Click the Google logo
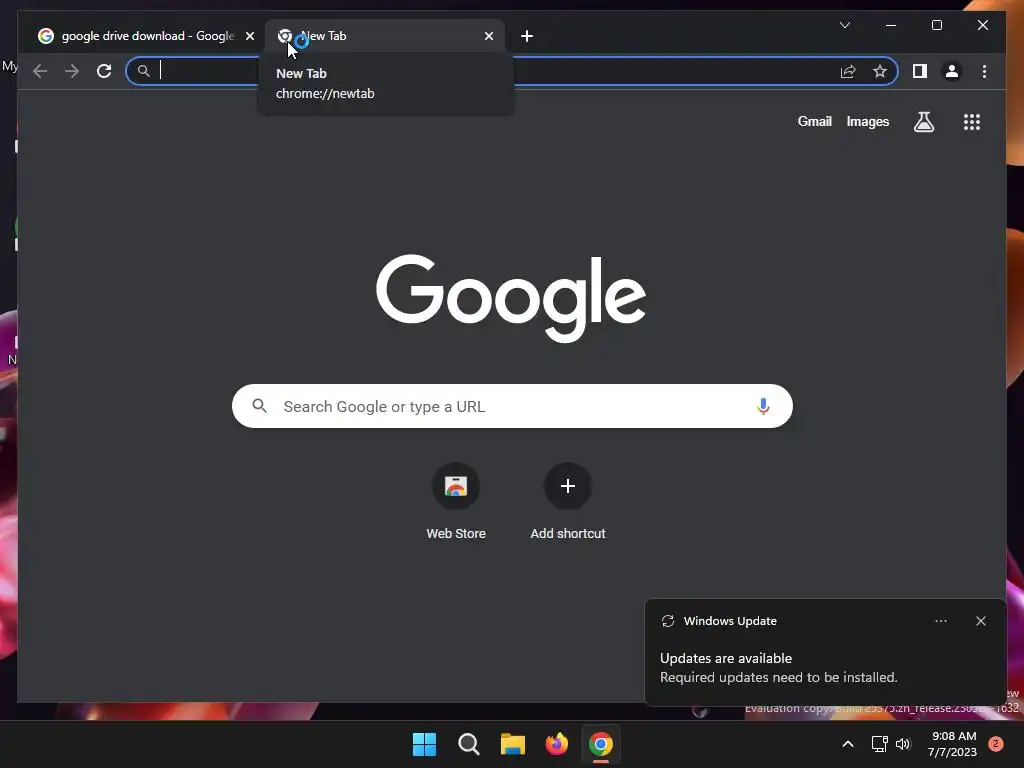The image size is (1024, 768). pyautogui.click(x=511, y=298)
